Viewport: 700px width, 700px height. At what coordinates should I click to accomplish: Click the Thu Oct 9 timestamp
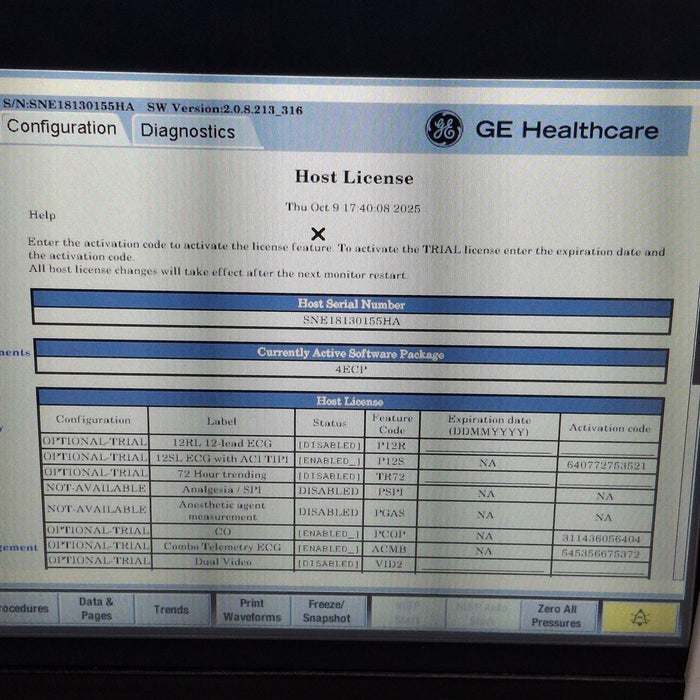click(353, 208)
